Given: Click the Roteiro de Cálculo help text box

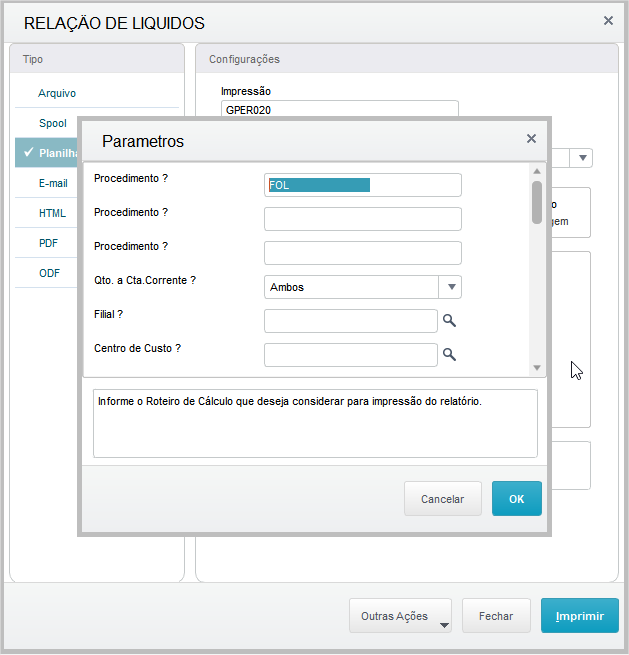Looking at the screenshot, I should pos(315,424).
